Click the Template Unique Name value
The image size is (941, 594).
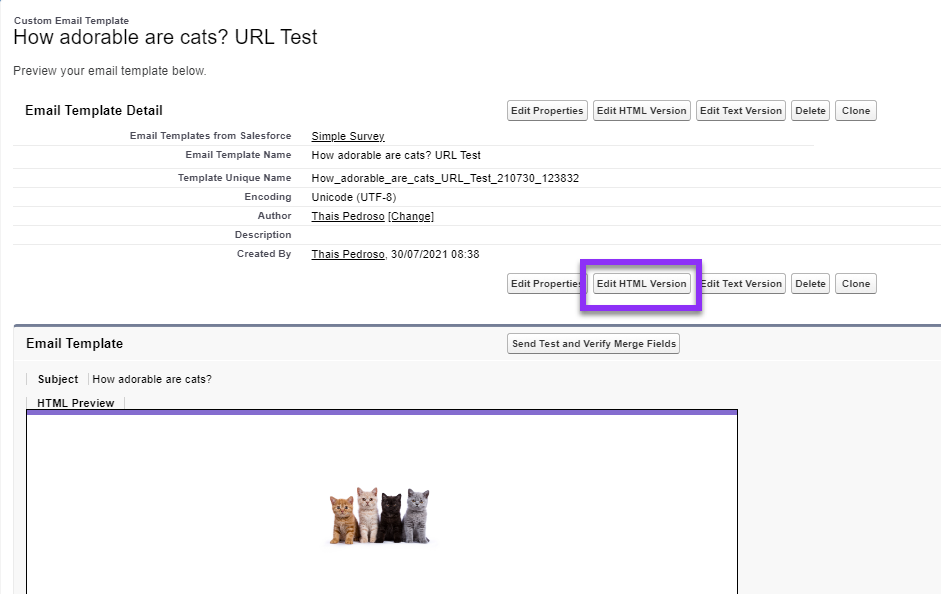click(445, 178)
